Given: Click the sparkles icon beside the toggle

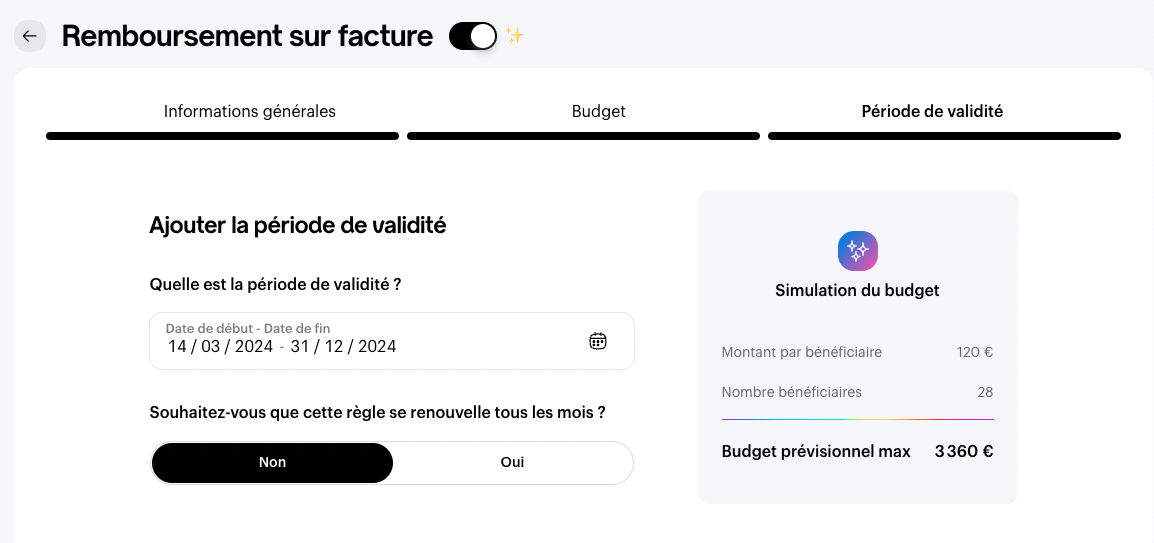Looking at the screenshot, I should 514,35.
